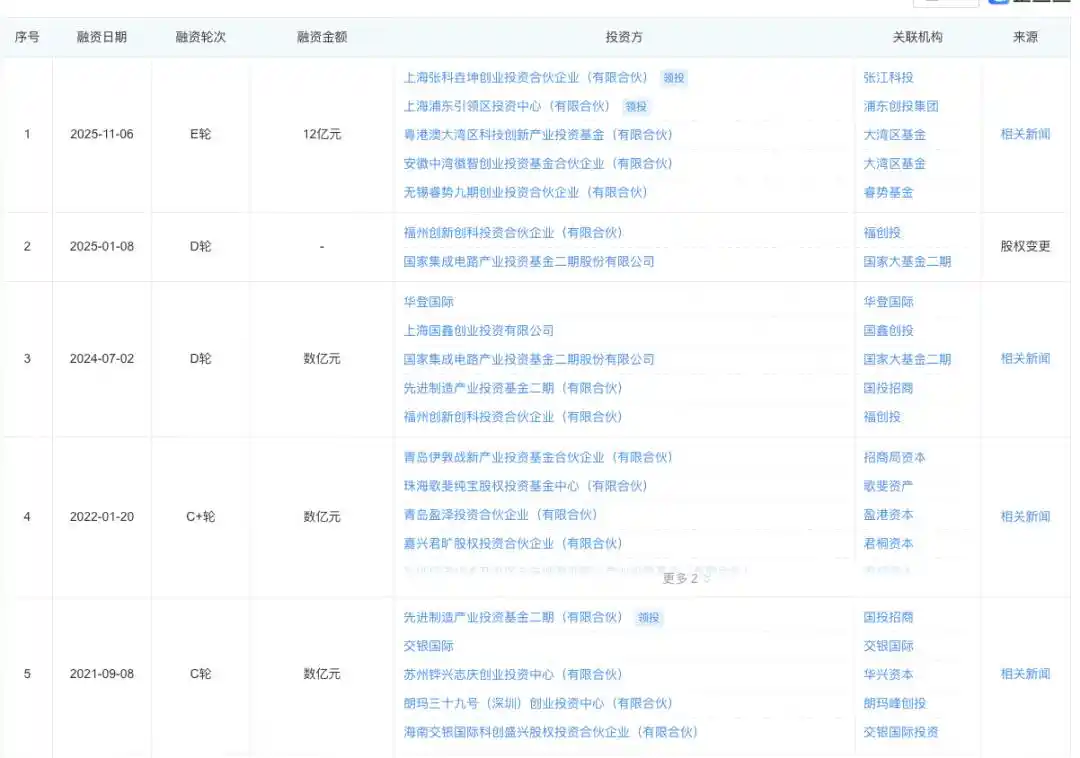1080x758 pixels.
Task: Select the 关联机构 column header
Action: (x=917, y=37)
